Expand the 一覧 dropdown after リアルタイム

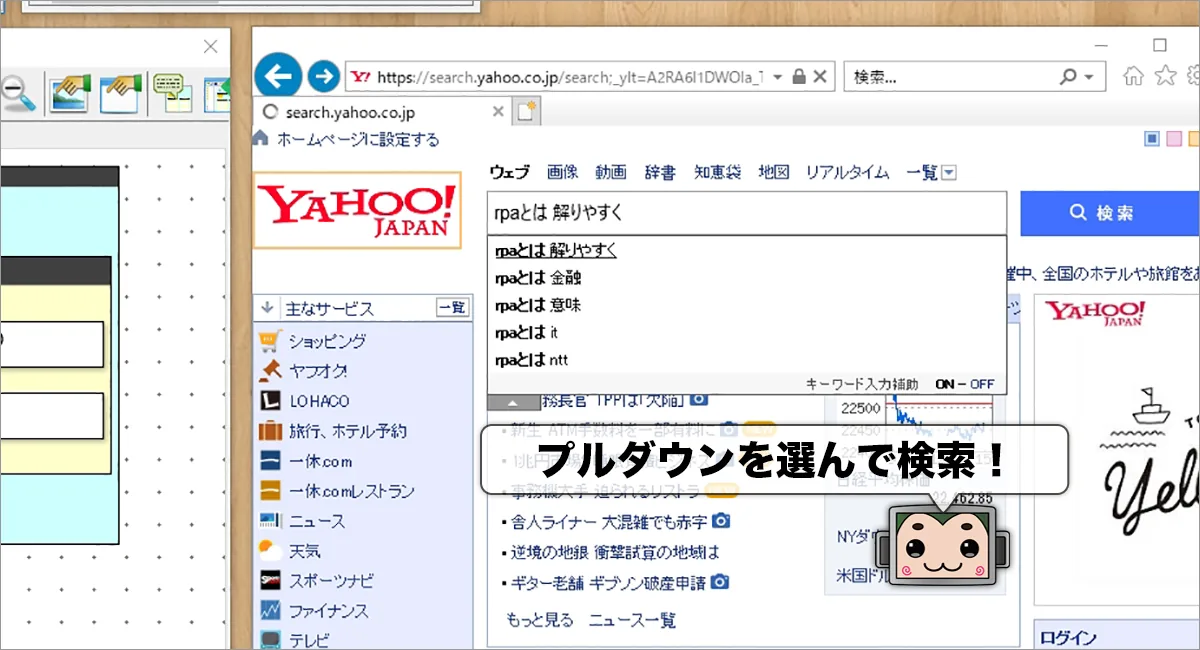pos(949,173)
